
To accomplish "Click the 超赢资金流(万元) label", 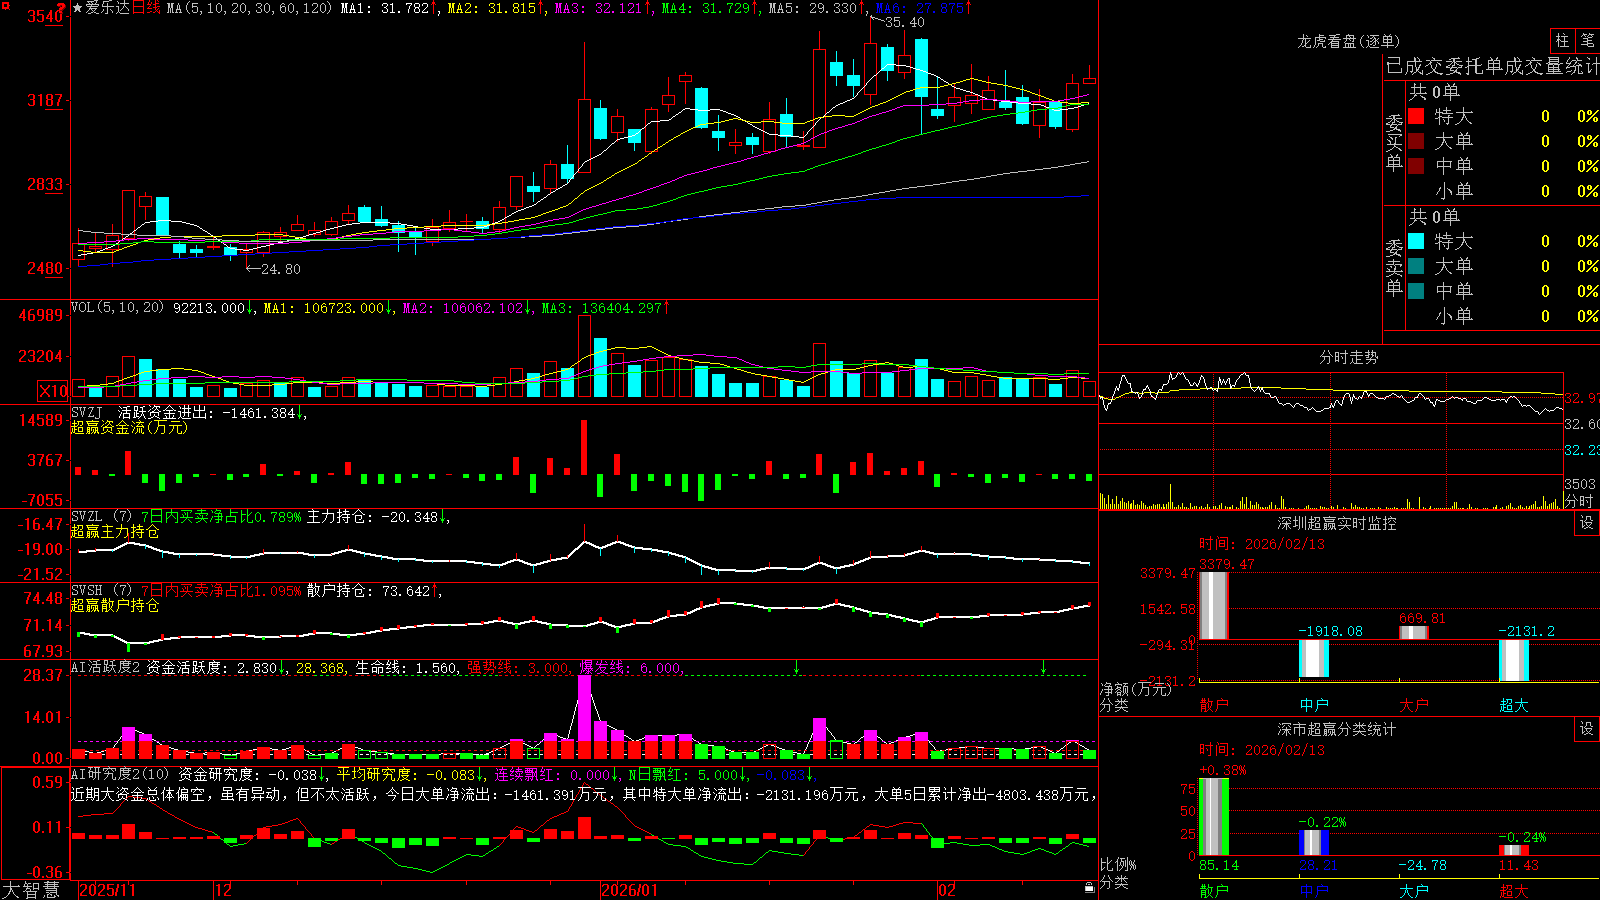I will (129, 427).
